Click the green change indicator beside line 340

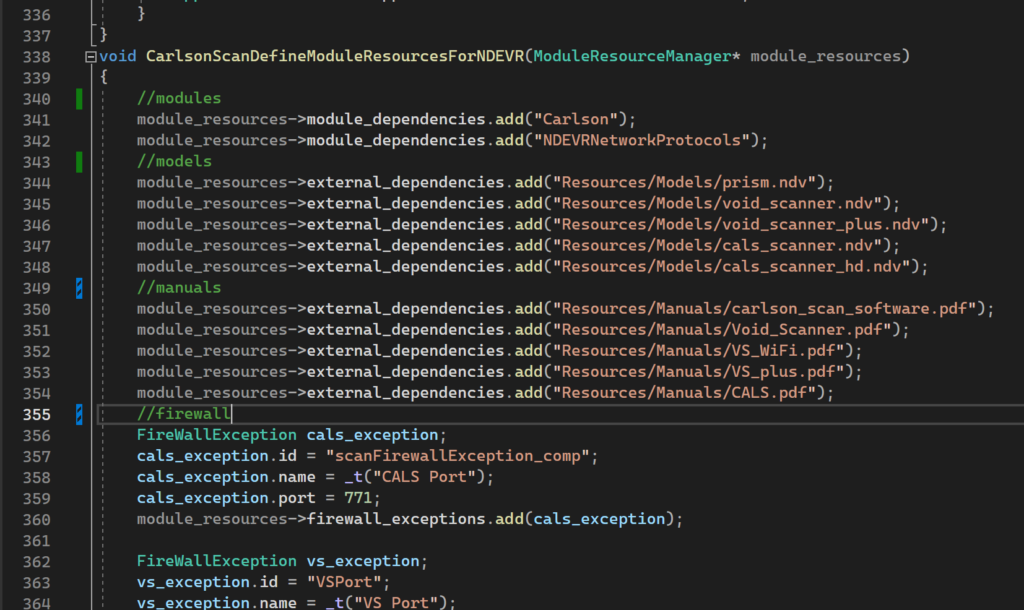tap(79, 97)
